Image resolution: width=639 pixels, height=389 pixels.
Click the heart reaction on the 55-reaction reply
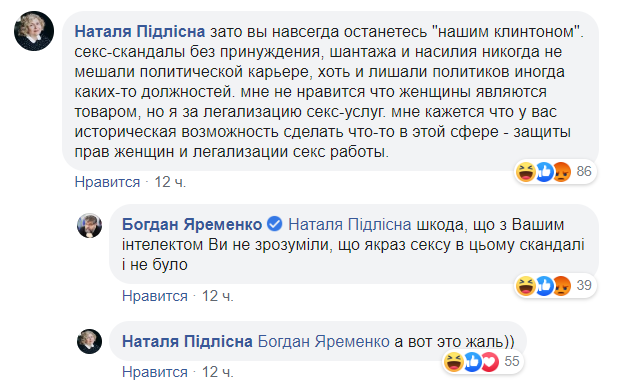(x=490, y=361)
